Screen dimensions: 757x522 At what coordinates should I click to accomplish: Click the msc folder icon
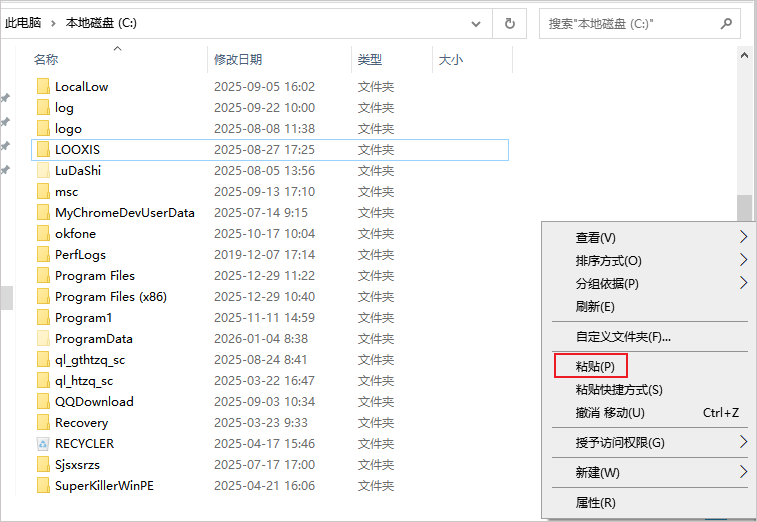43,191
